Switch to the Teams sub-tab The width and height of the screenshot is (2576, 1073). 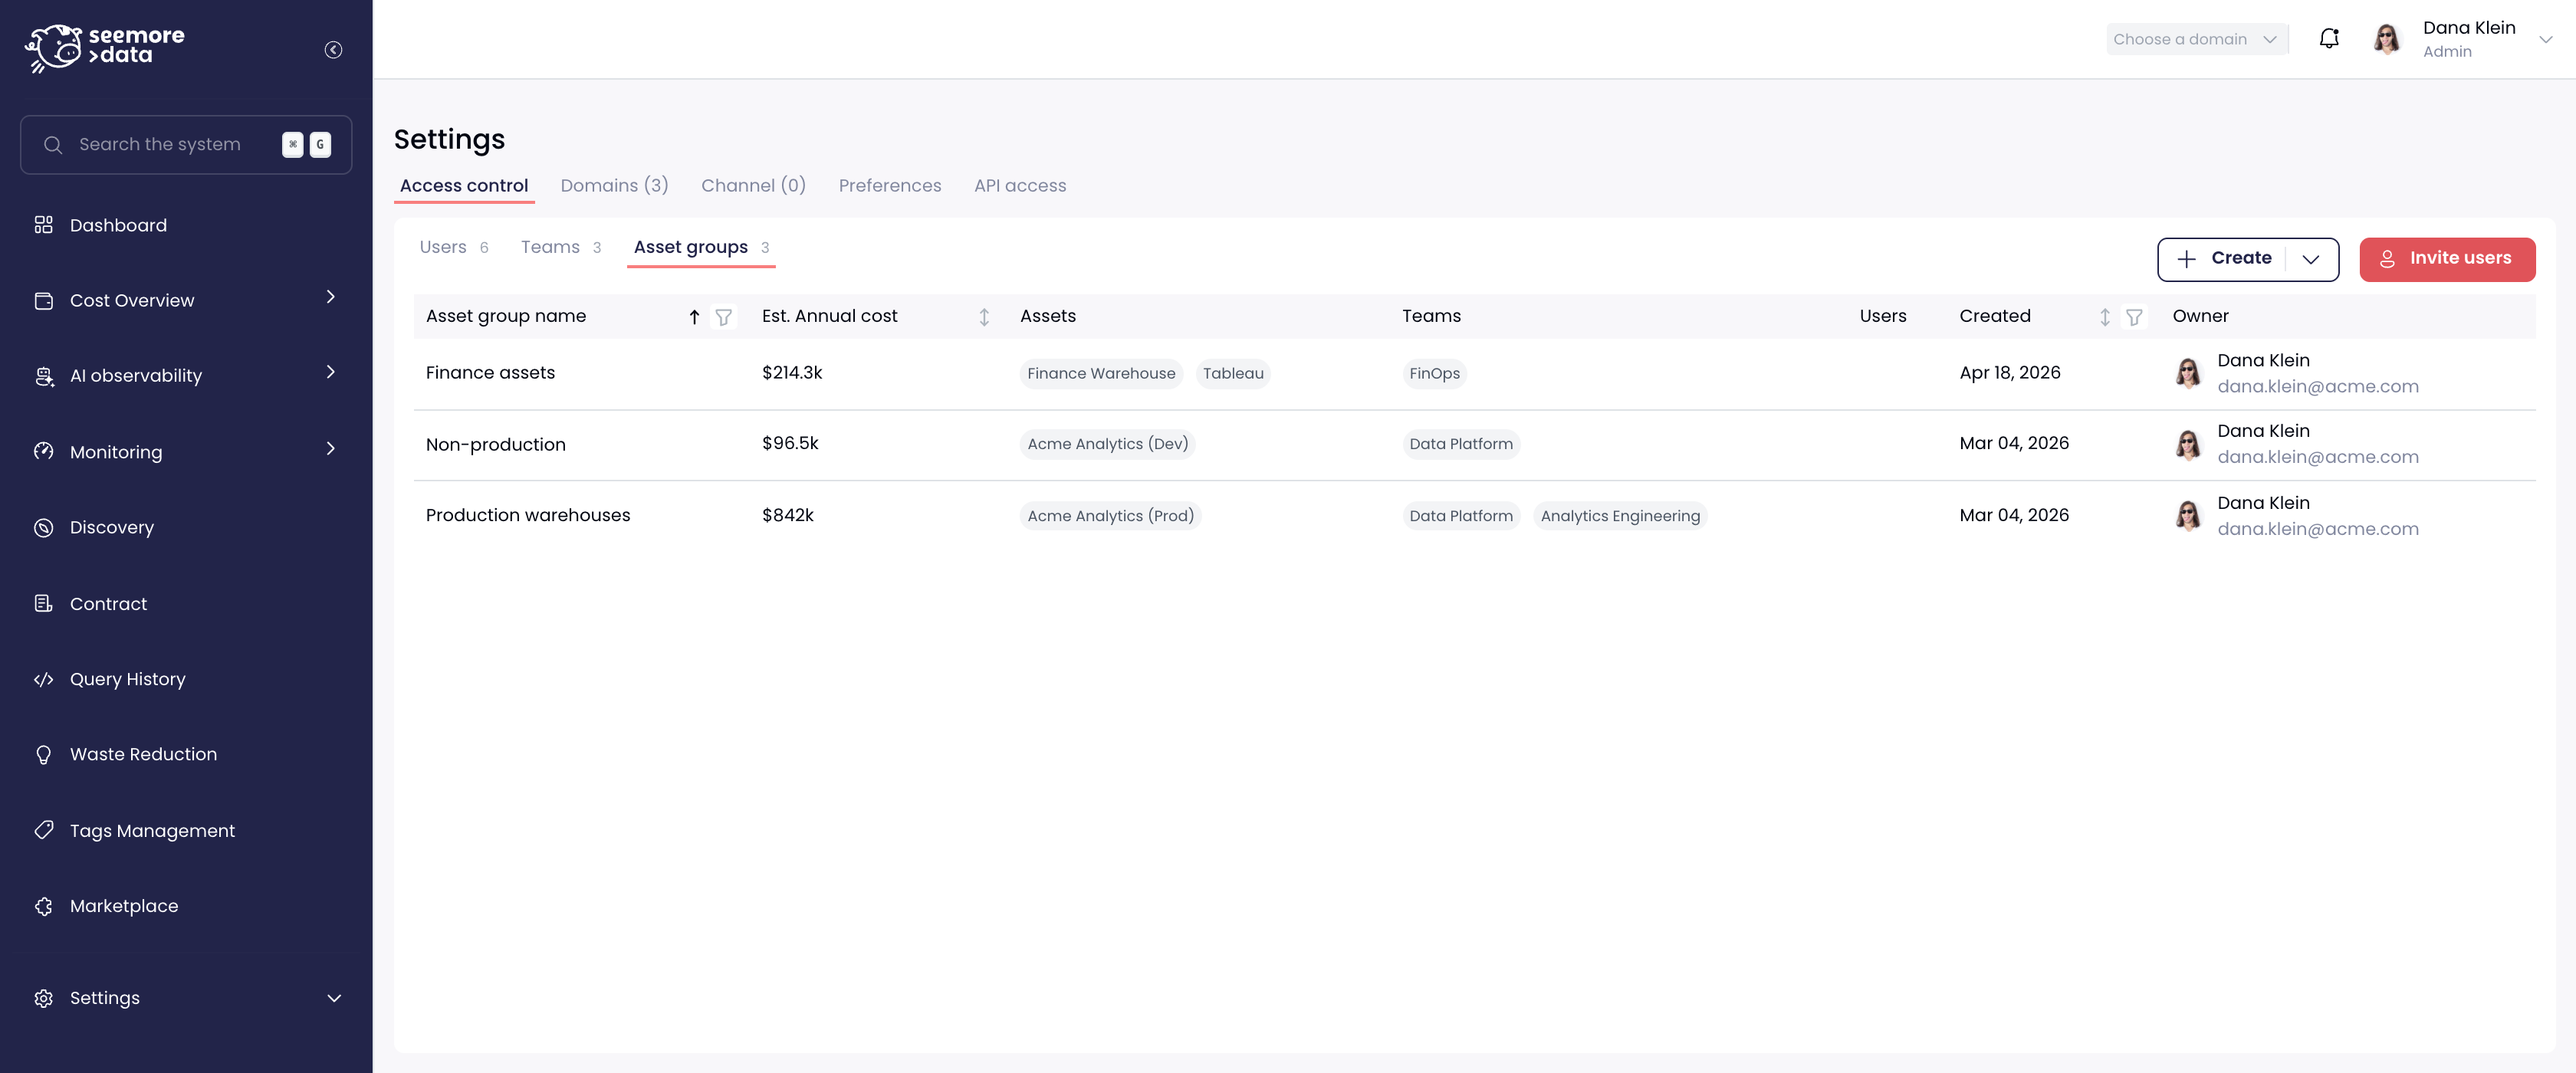[x=561, y=247]
